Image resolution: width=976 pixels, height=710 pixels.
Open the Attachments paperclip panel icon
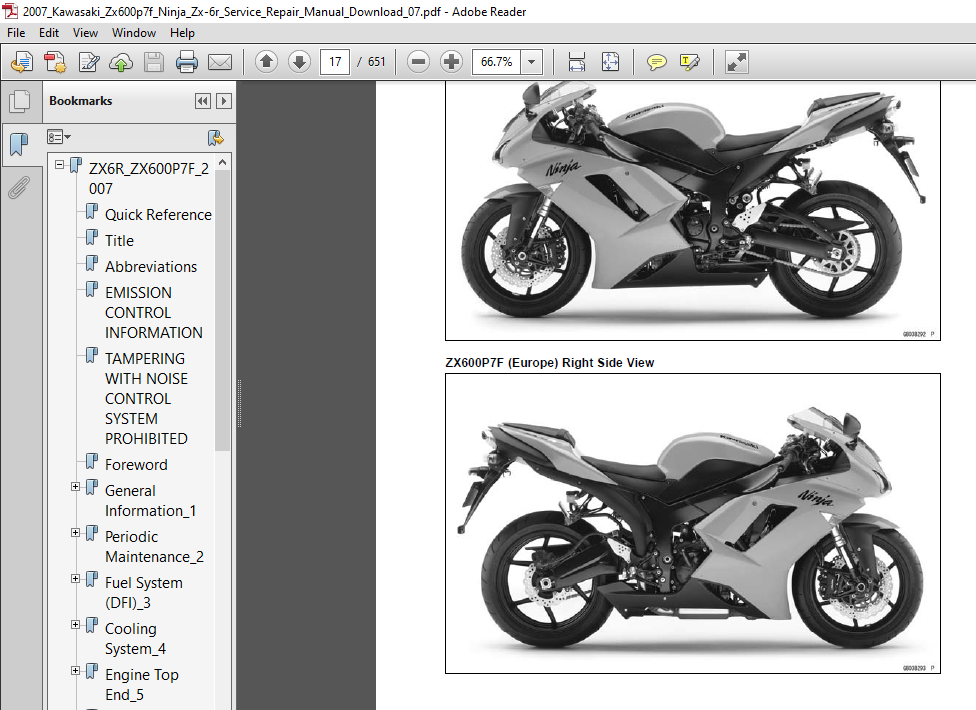pos(19,187)
